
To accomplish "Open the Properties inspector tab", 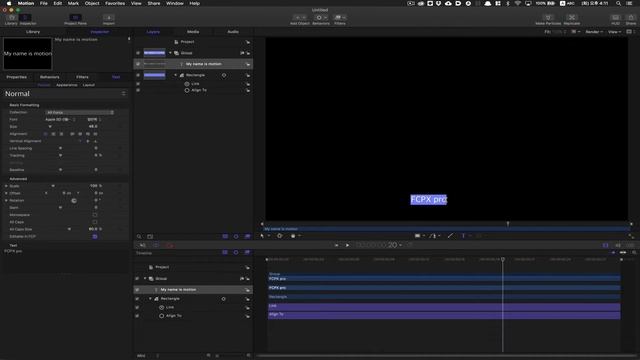I will (x=16, y=77).
